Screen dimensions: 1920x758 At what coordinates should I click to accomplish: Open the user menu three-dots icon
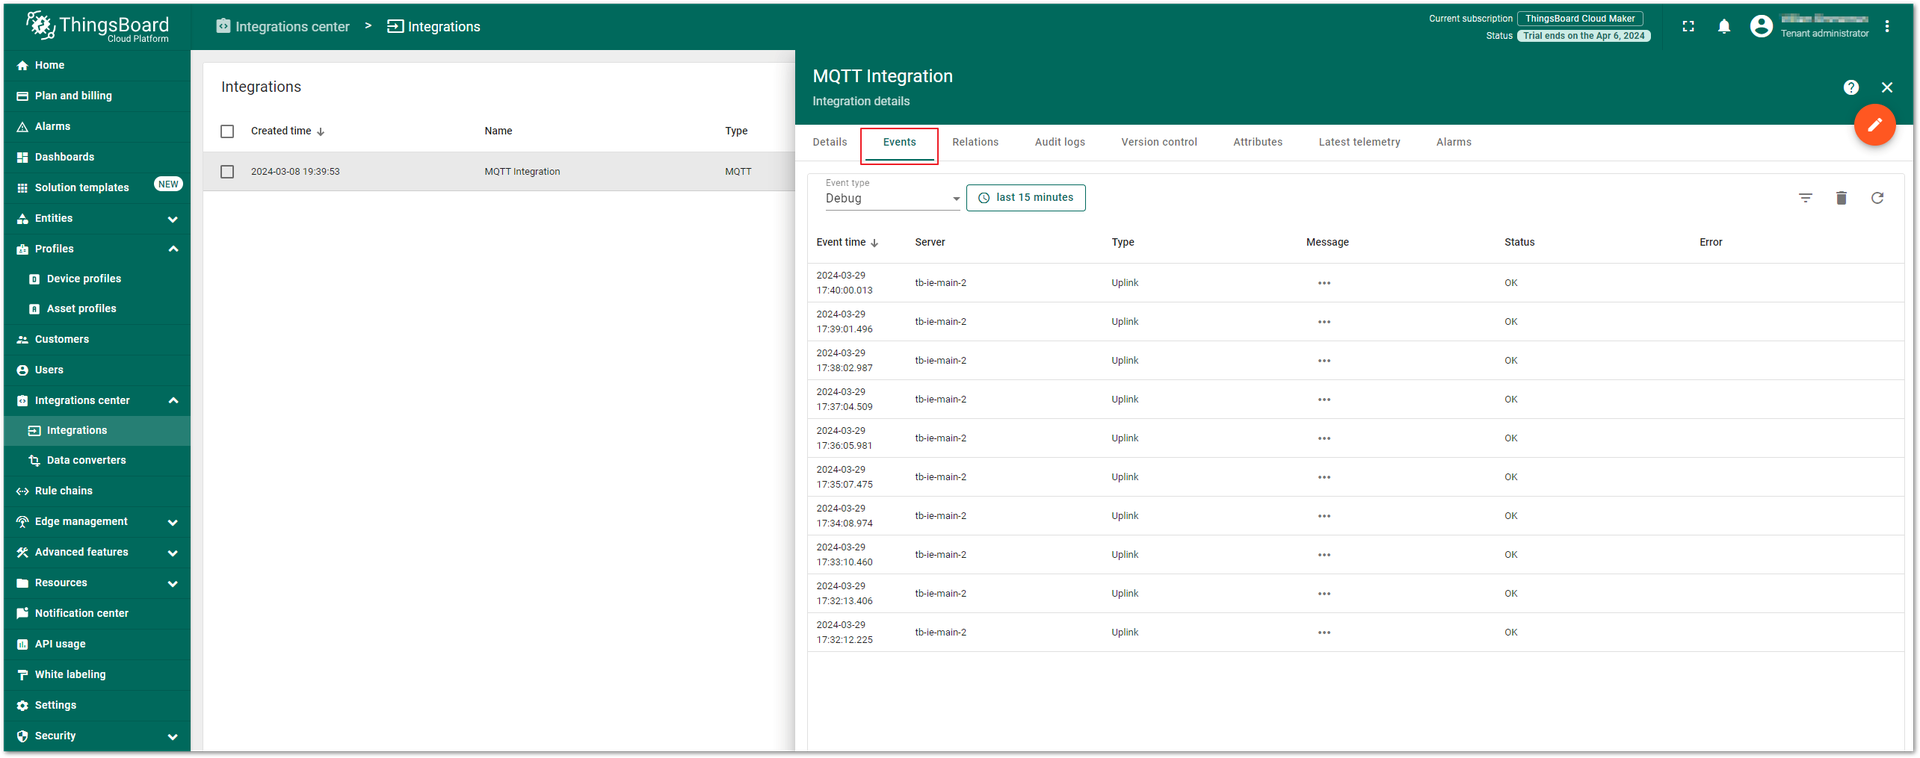(1887, 27)
